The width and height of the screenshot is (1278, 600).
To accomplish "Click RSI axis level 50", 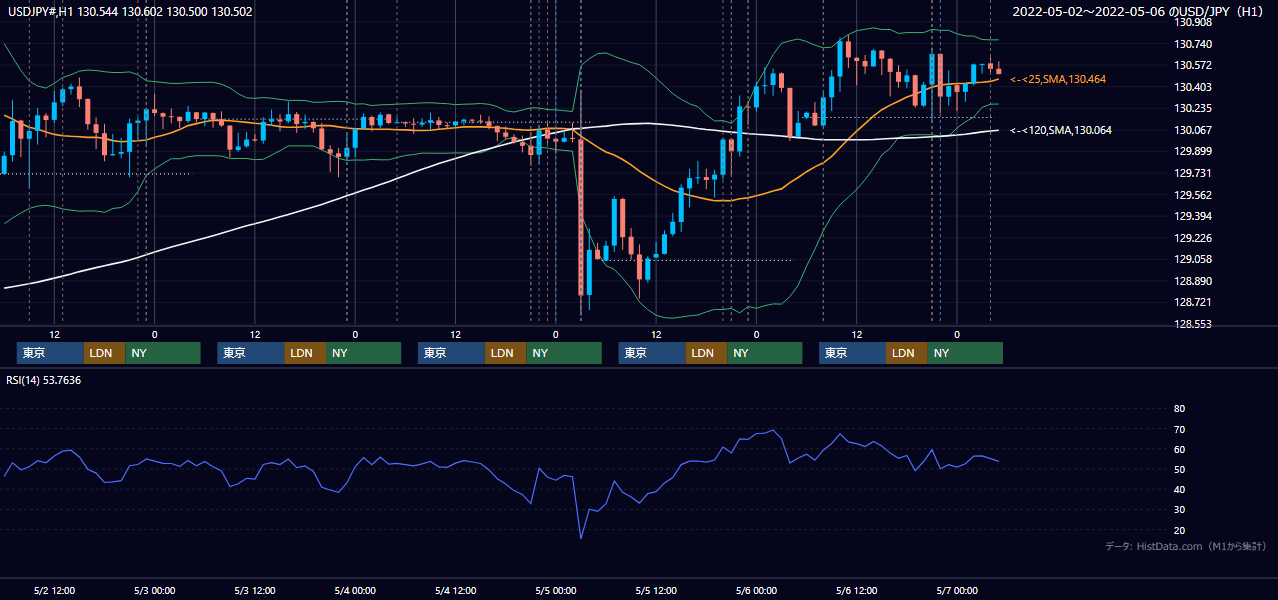I will coord(1179,470).
